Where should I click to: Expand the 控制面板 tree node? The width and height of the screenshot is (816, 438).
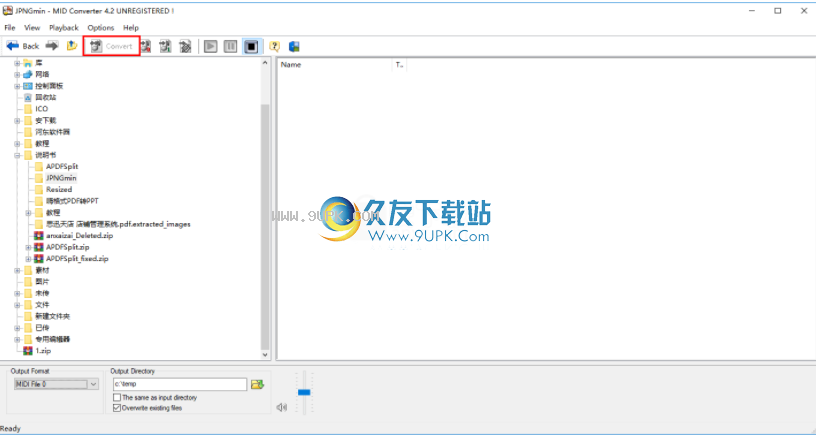pos(17,86)
